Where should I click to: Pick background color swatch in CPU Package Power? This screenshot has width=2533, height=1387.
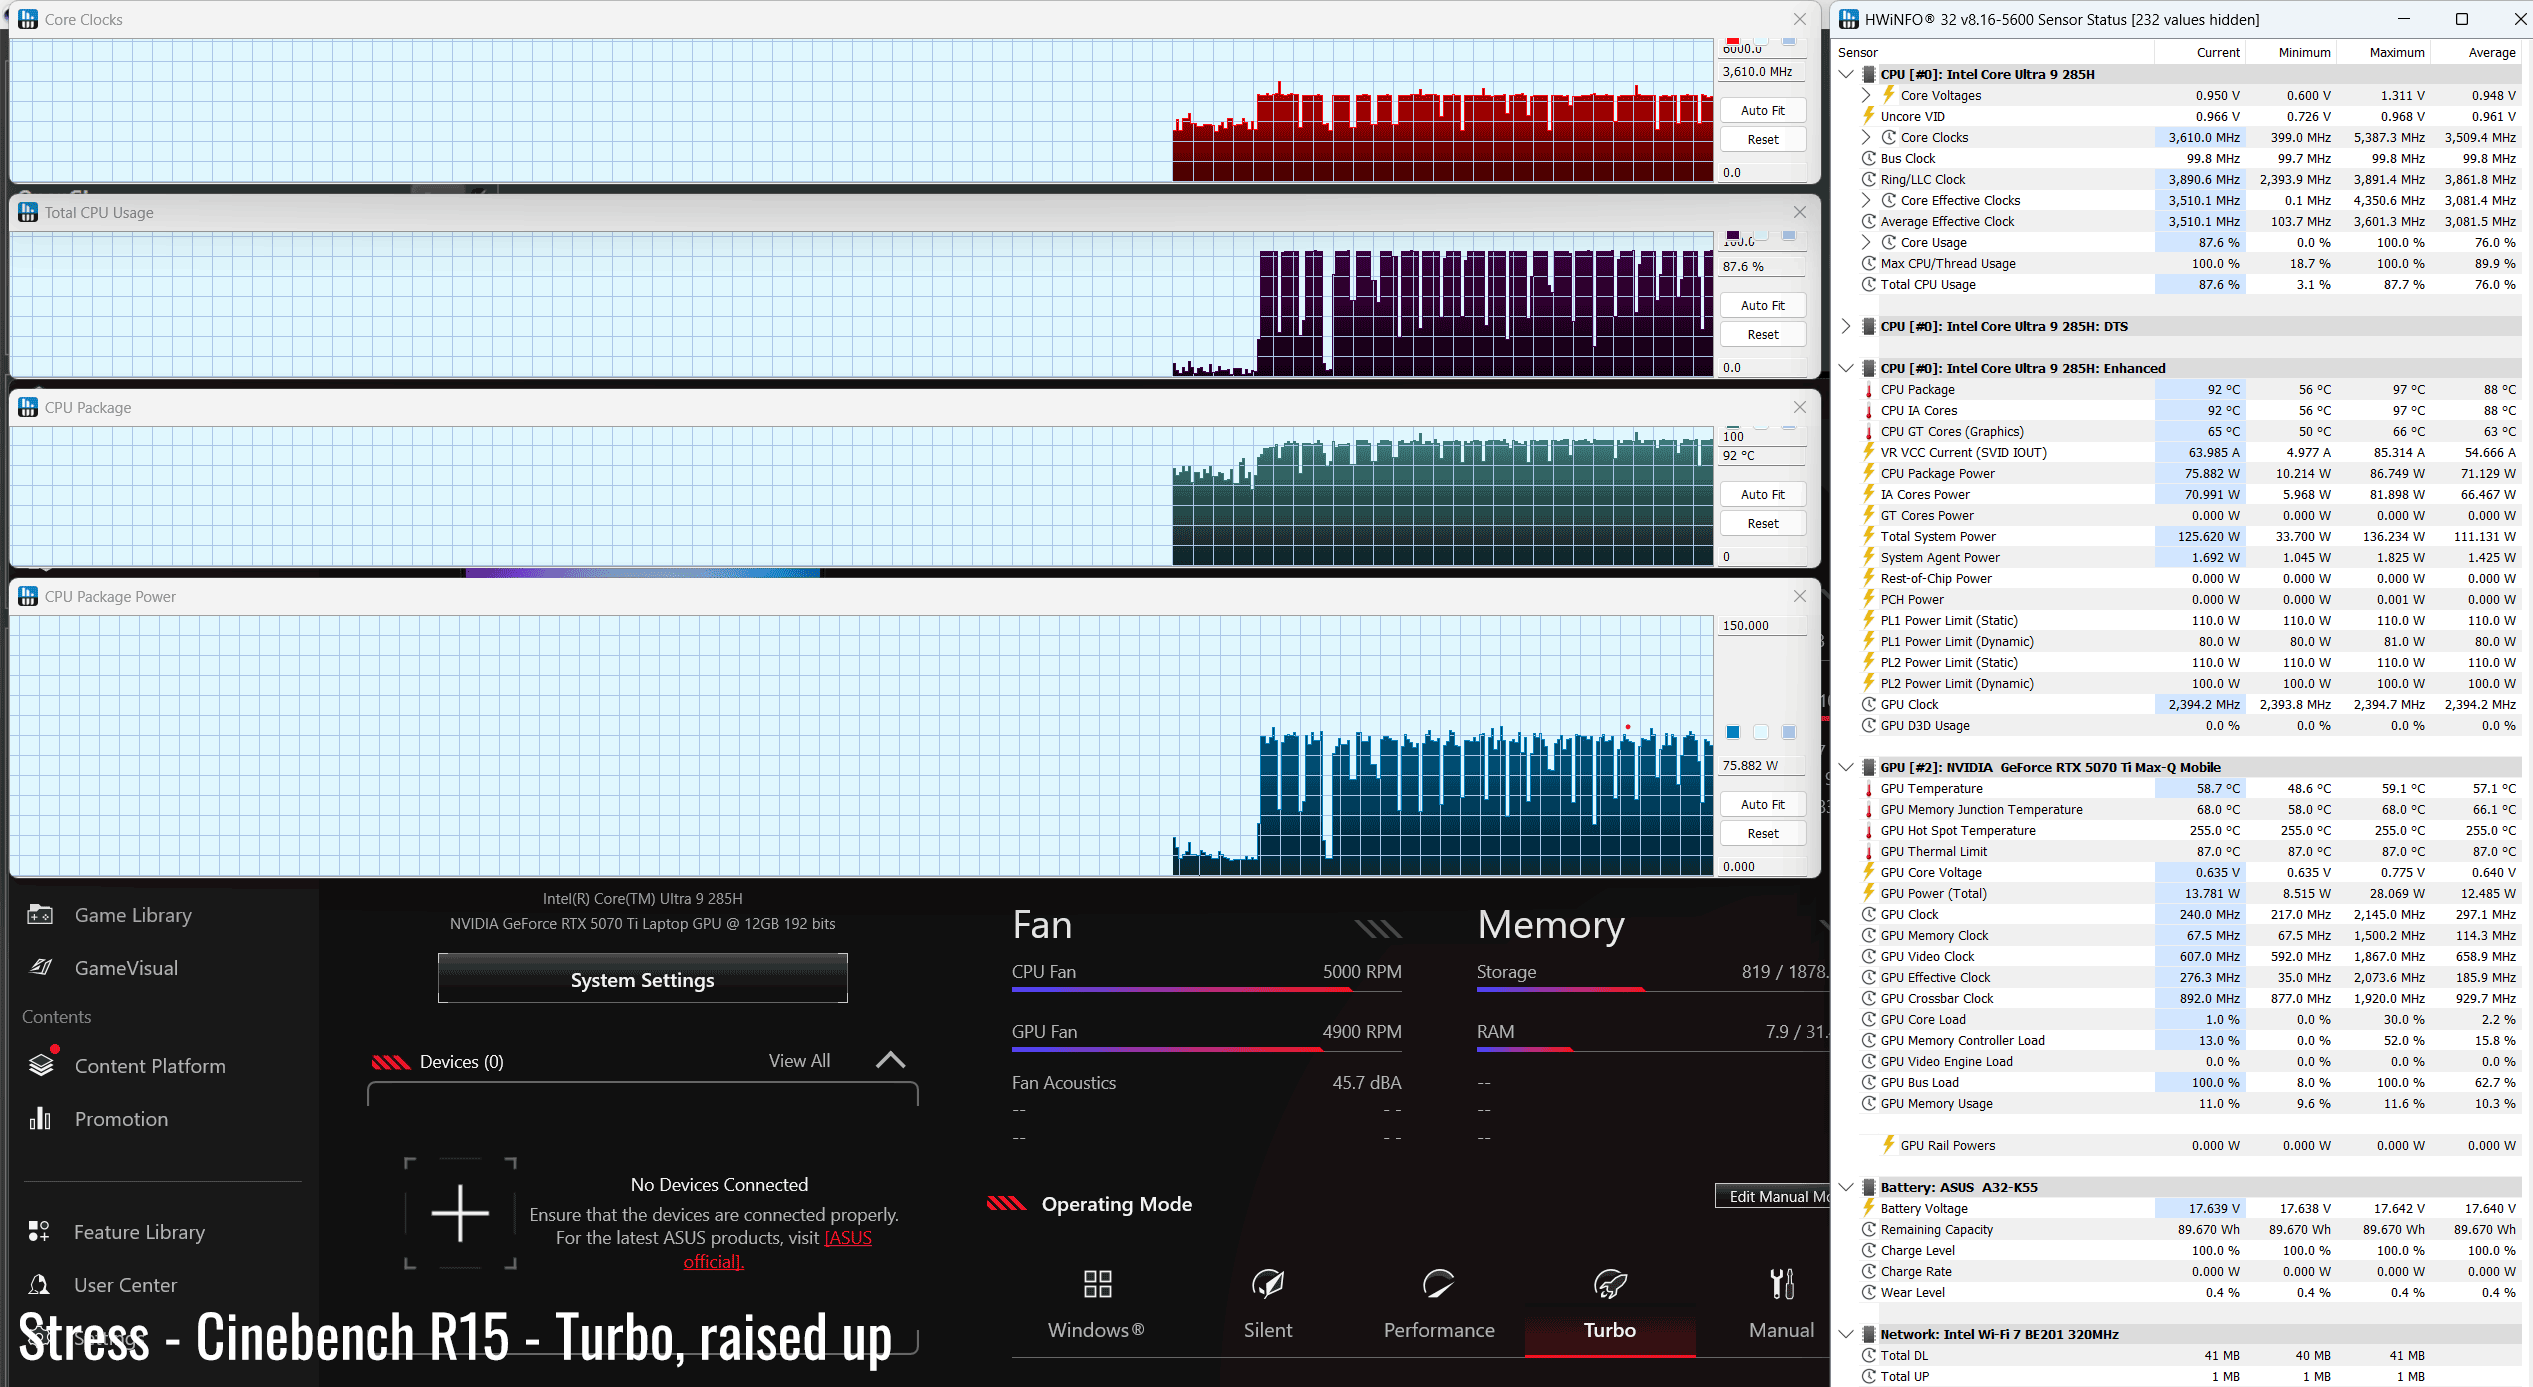coord(1761,732)
